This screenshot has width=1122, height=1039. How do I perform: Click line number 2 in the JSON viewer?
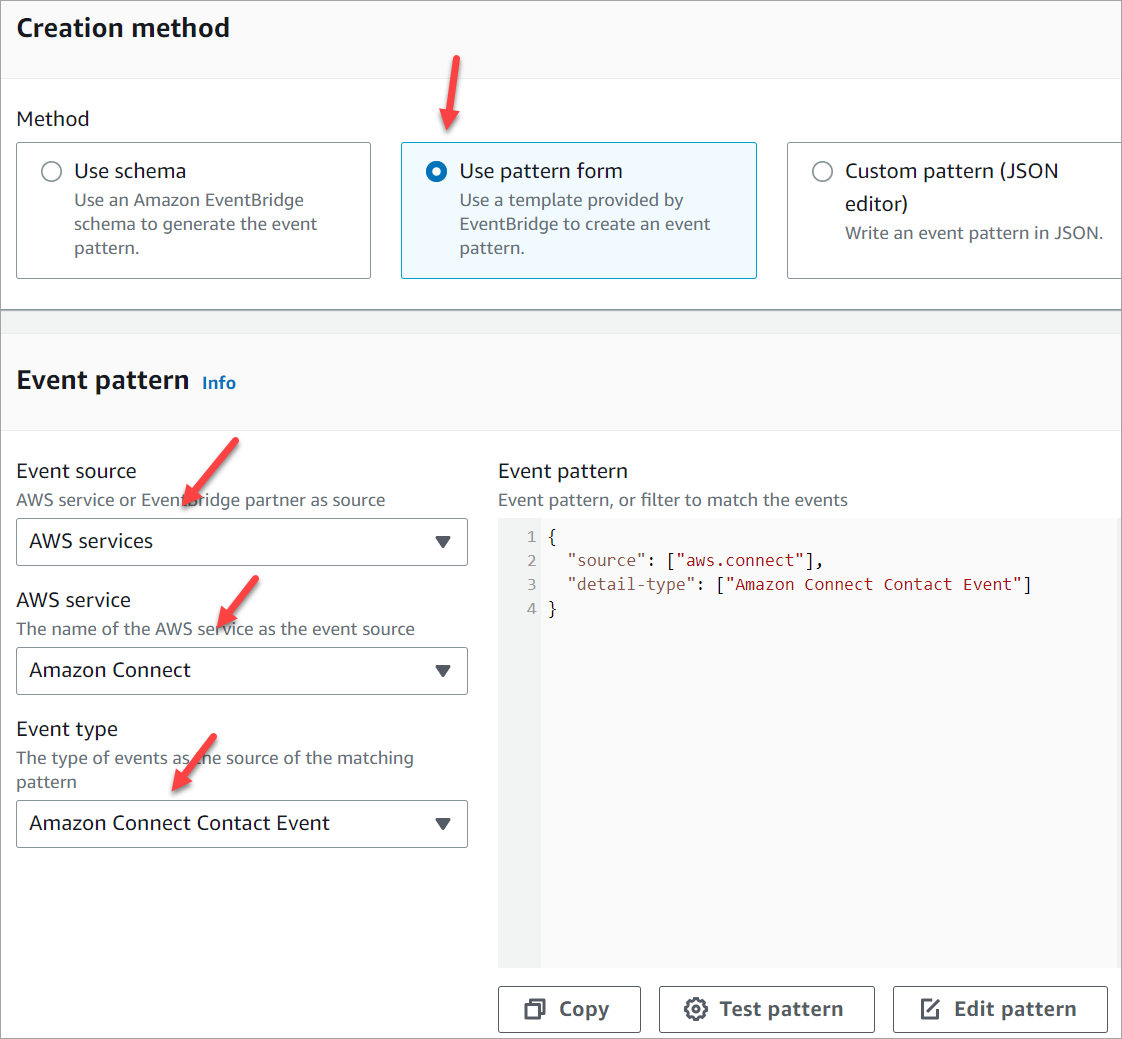click(x=530, y=560)
